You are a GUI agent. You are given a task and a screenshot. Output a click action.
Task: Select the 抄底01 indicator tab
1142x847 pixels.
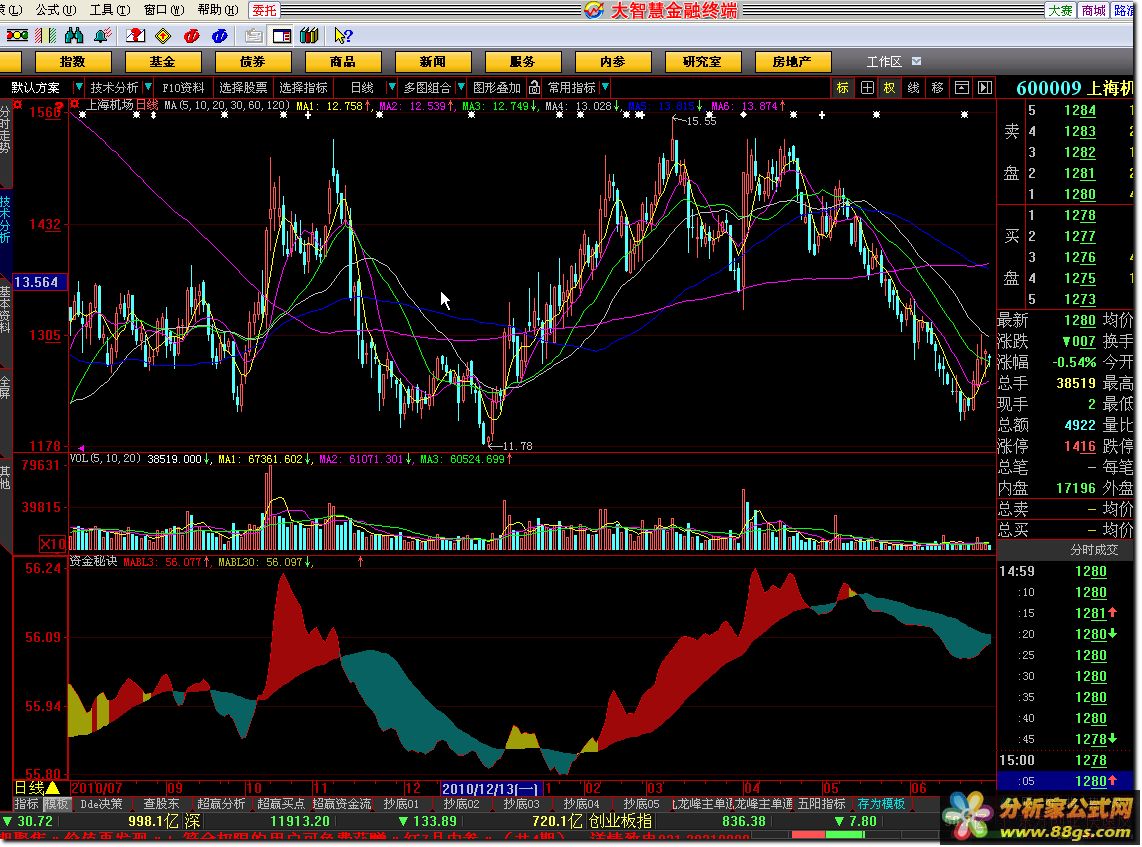coord(401,803)
